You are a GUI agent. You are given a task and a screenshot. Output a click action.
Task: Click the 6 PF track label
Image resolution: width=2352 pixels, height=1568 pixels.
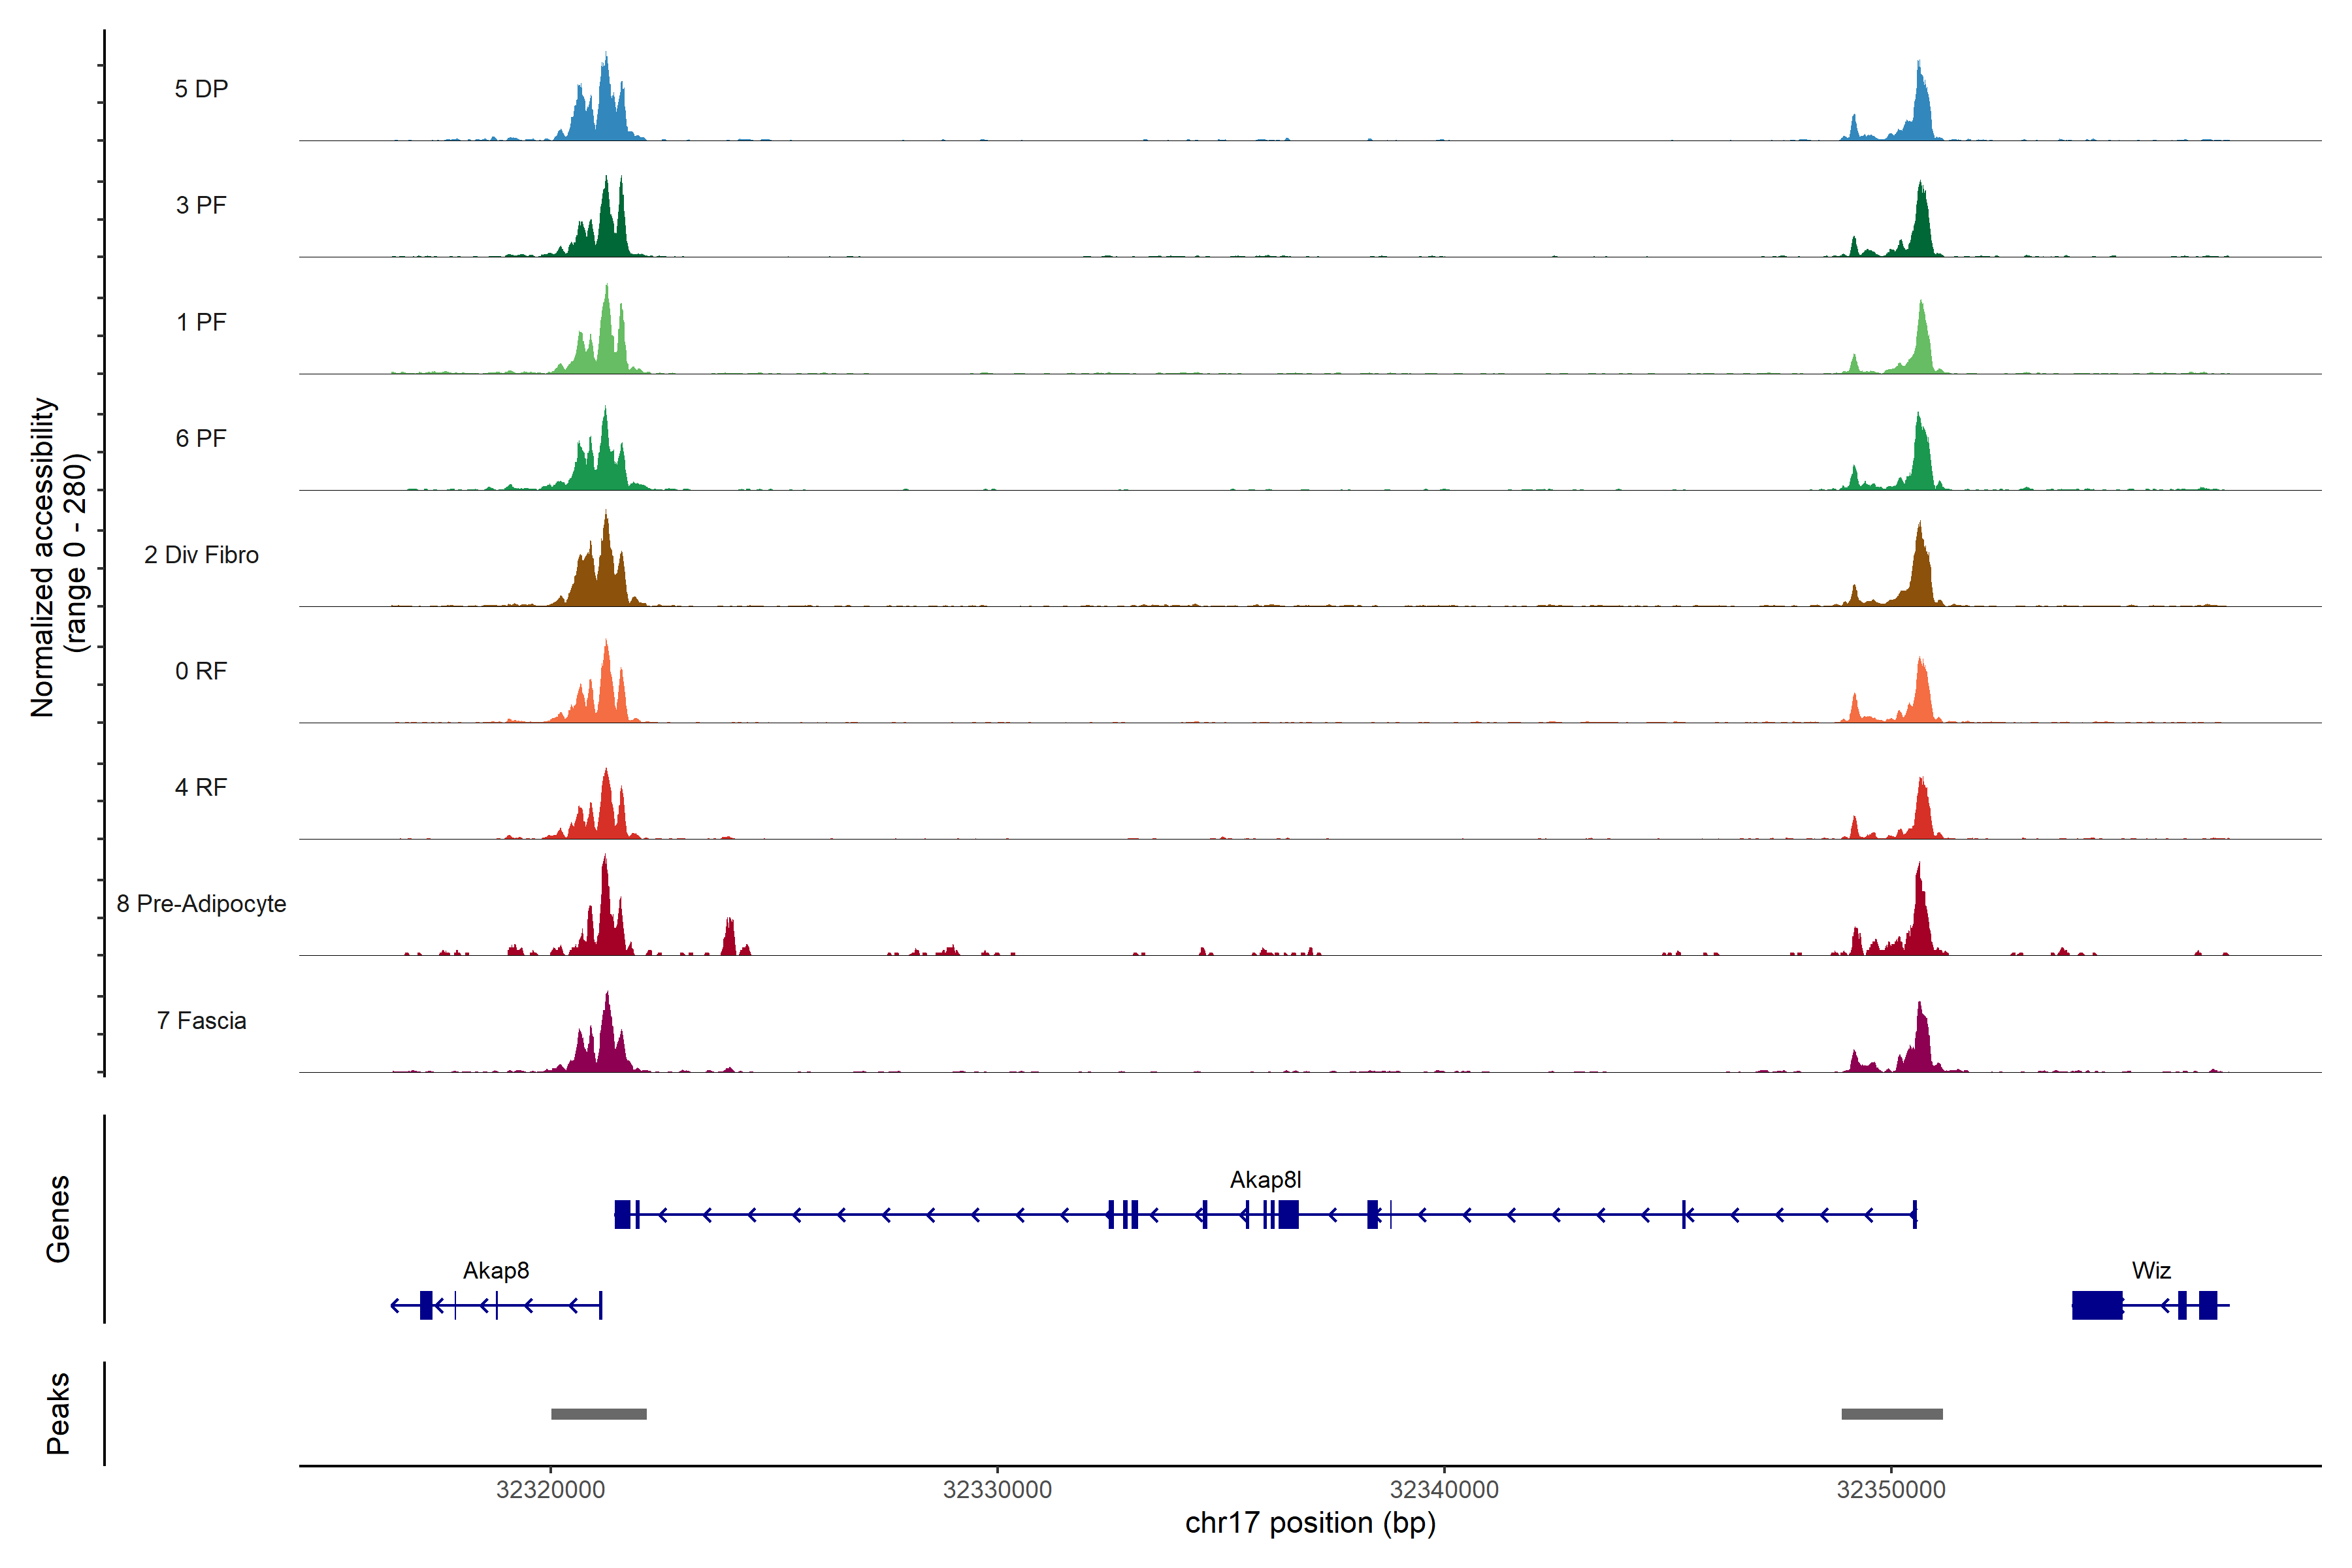(x=201, y=438)
